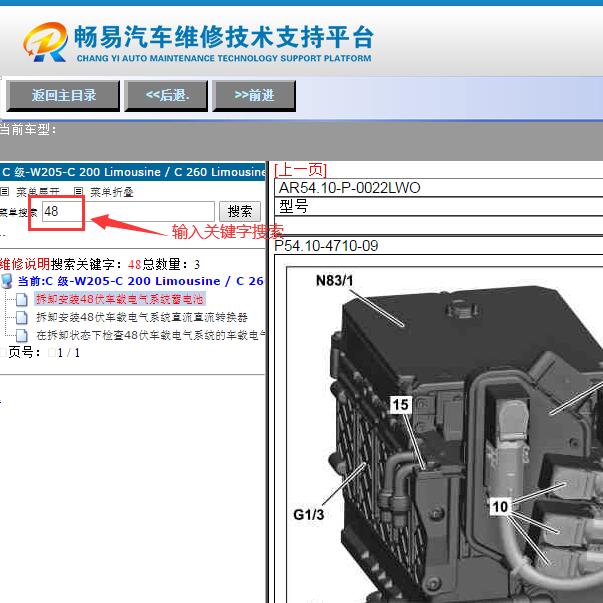Click the computer icon next to 当前:C 级
Image resolution: width=603 pixels, height=603 pixels.
pyautogui.click(x=7, y=281)
